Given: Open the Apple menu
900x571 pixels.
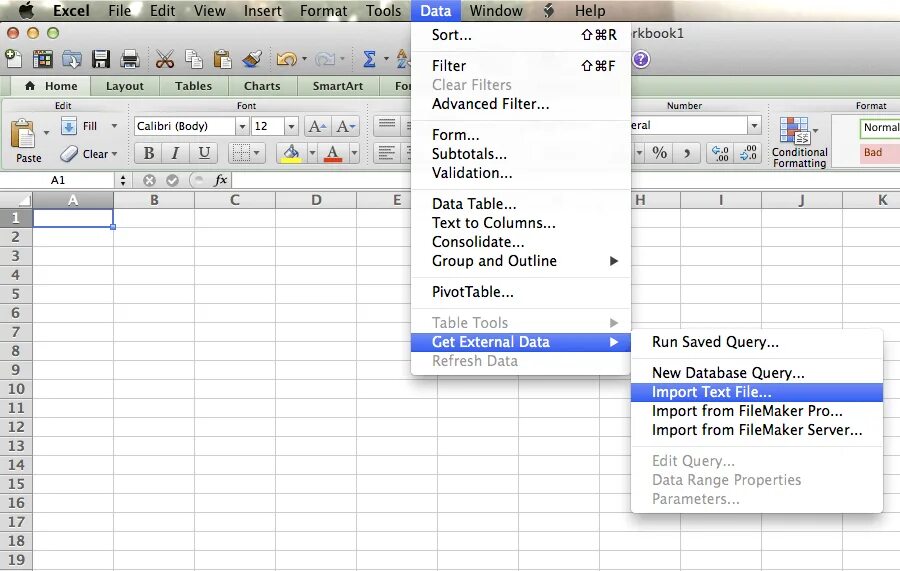Looking at the screenshot, I should coord(26,10).
